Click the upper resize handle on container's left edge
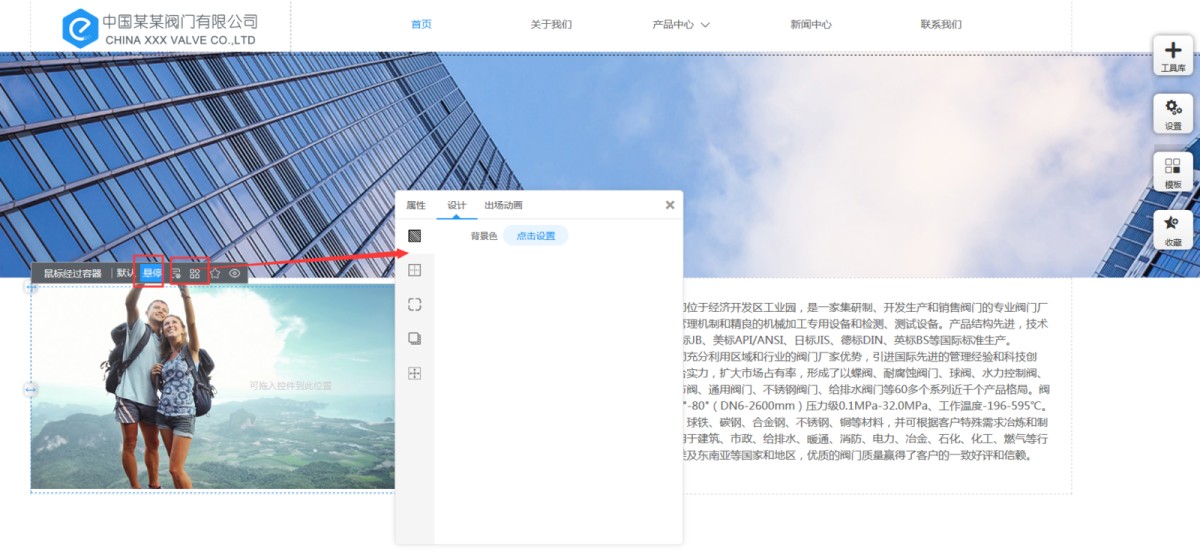This screenshot has width=1200, height=558. (x=31, y=287)
